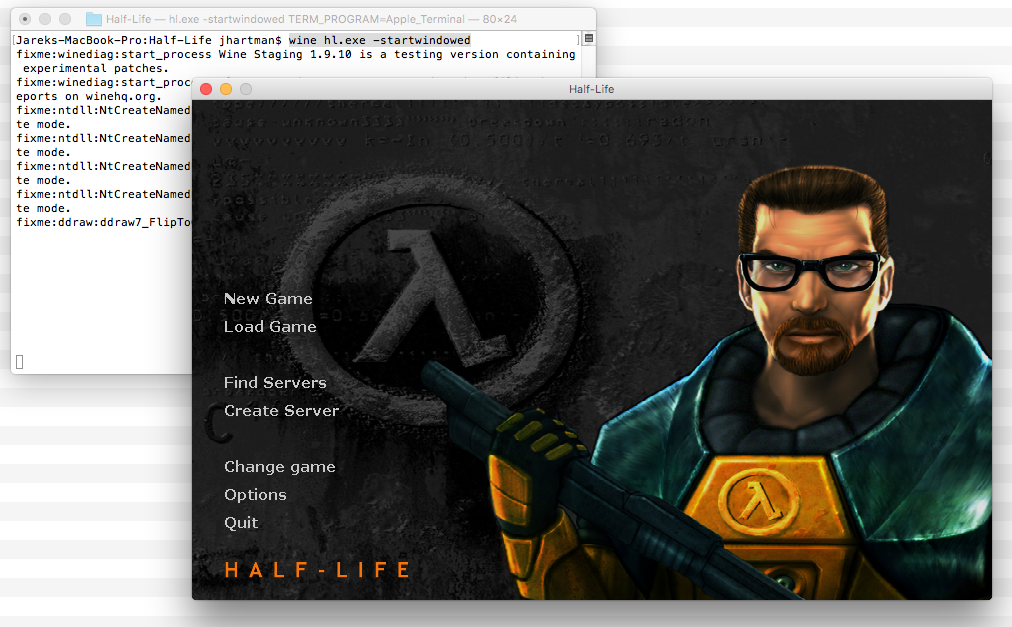
Task: Open the Options menu item
Action: pyautogui.click(x=255, y=495)
